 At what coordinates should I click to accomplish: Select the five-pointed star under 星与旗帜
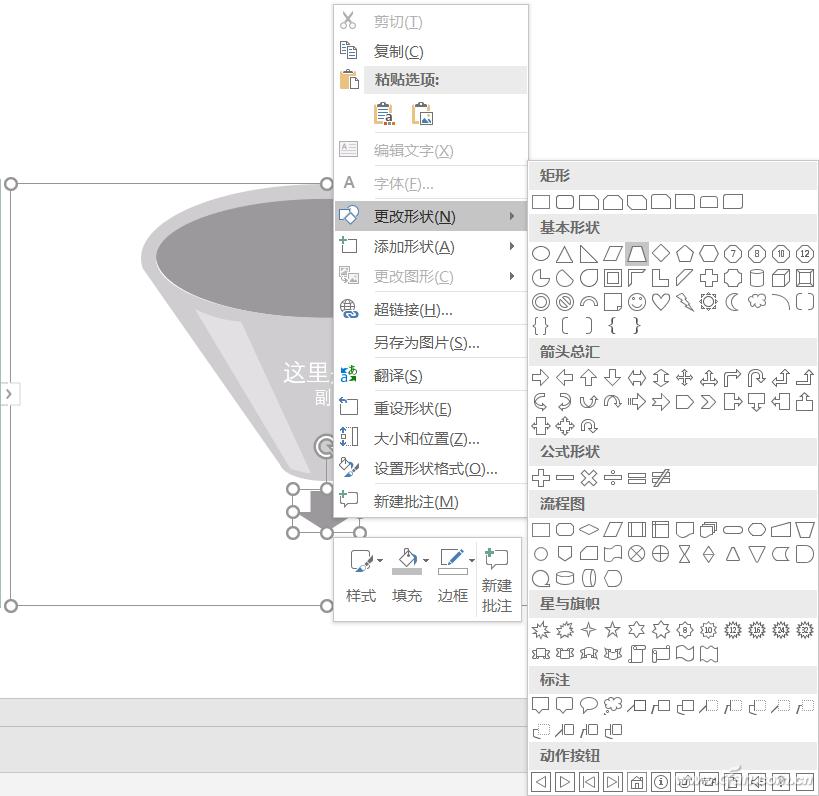coord(612,630)
